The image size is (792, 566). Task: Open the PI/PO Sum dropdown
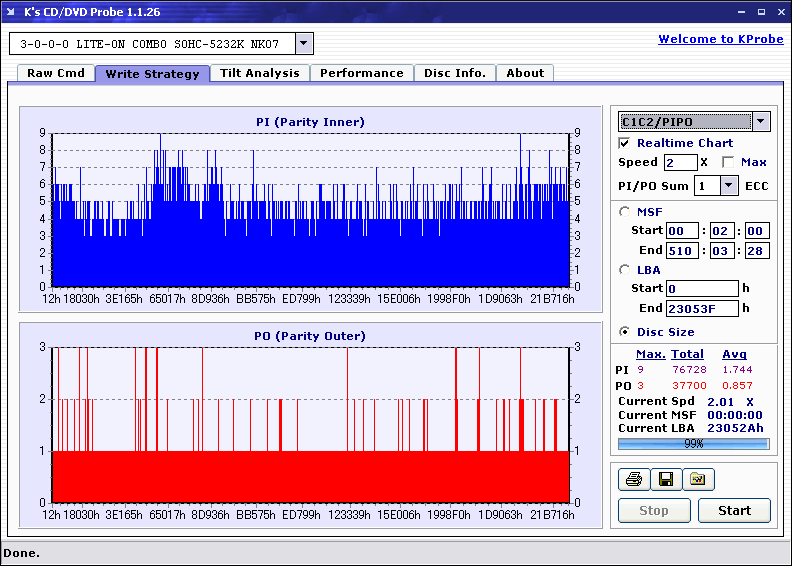[x=728, y=186]
